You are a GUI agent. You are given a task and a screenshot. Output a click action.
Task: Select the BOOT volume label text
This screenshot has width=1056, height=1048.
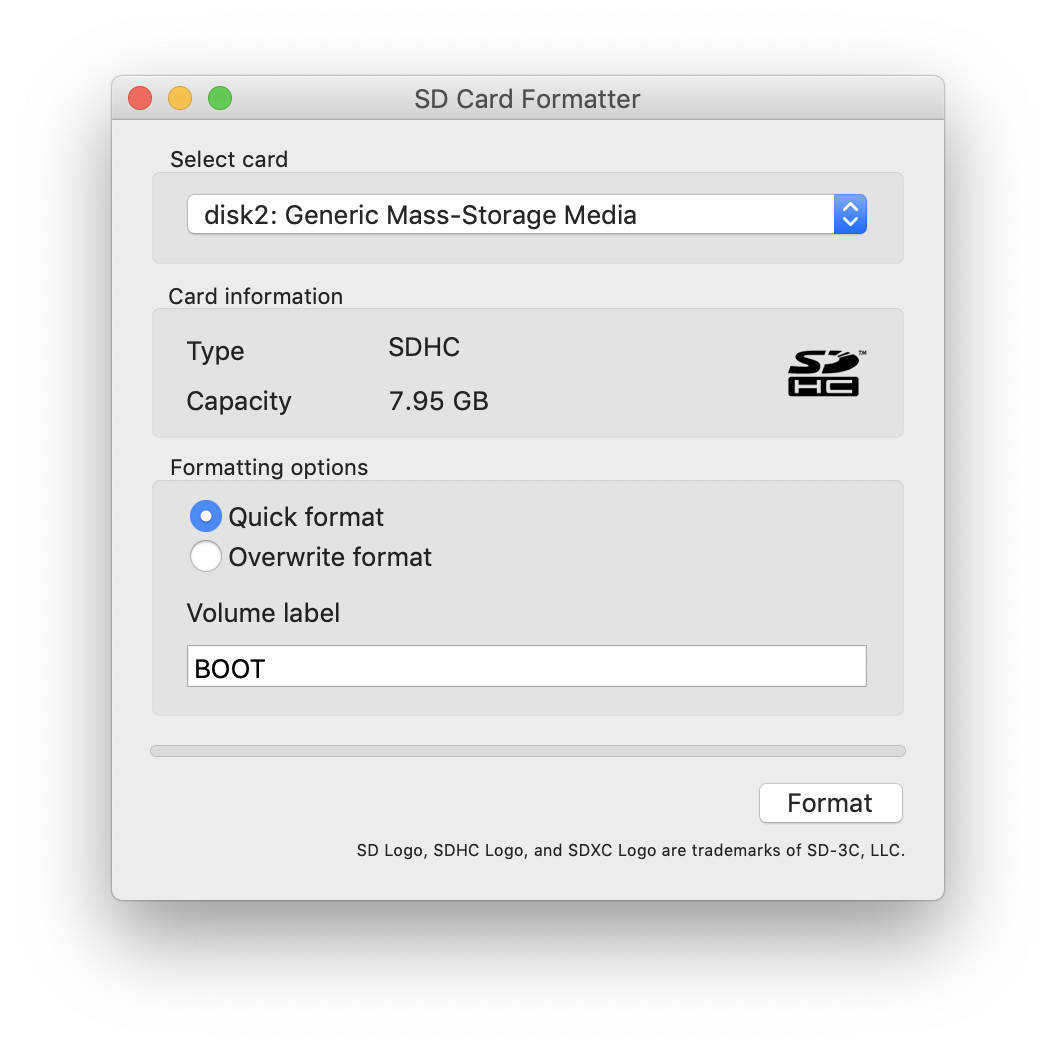[231, 668]
